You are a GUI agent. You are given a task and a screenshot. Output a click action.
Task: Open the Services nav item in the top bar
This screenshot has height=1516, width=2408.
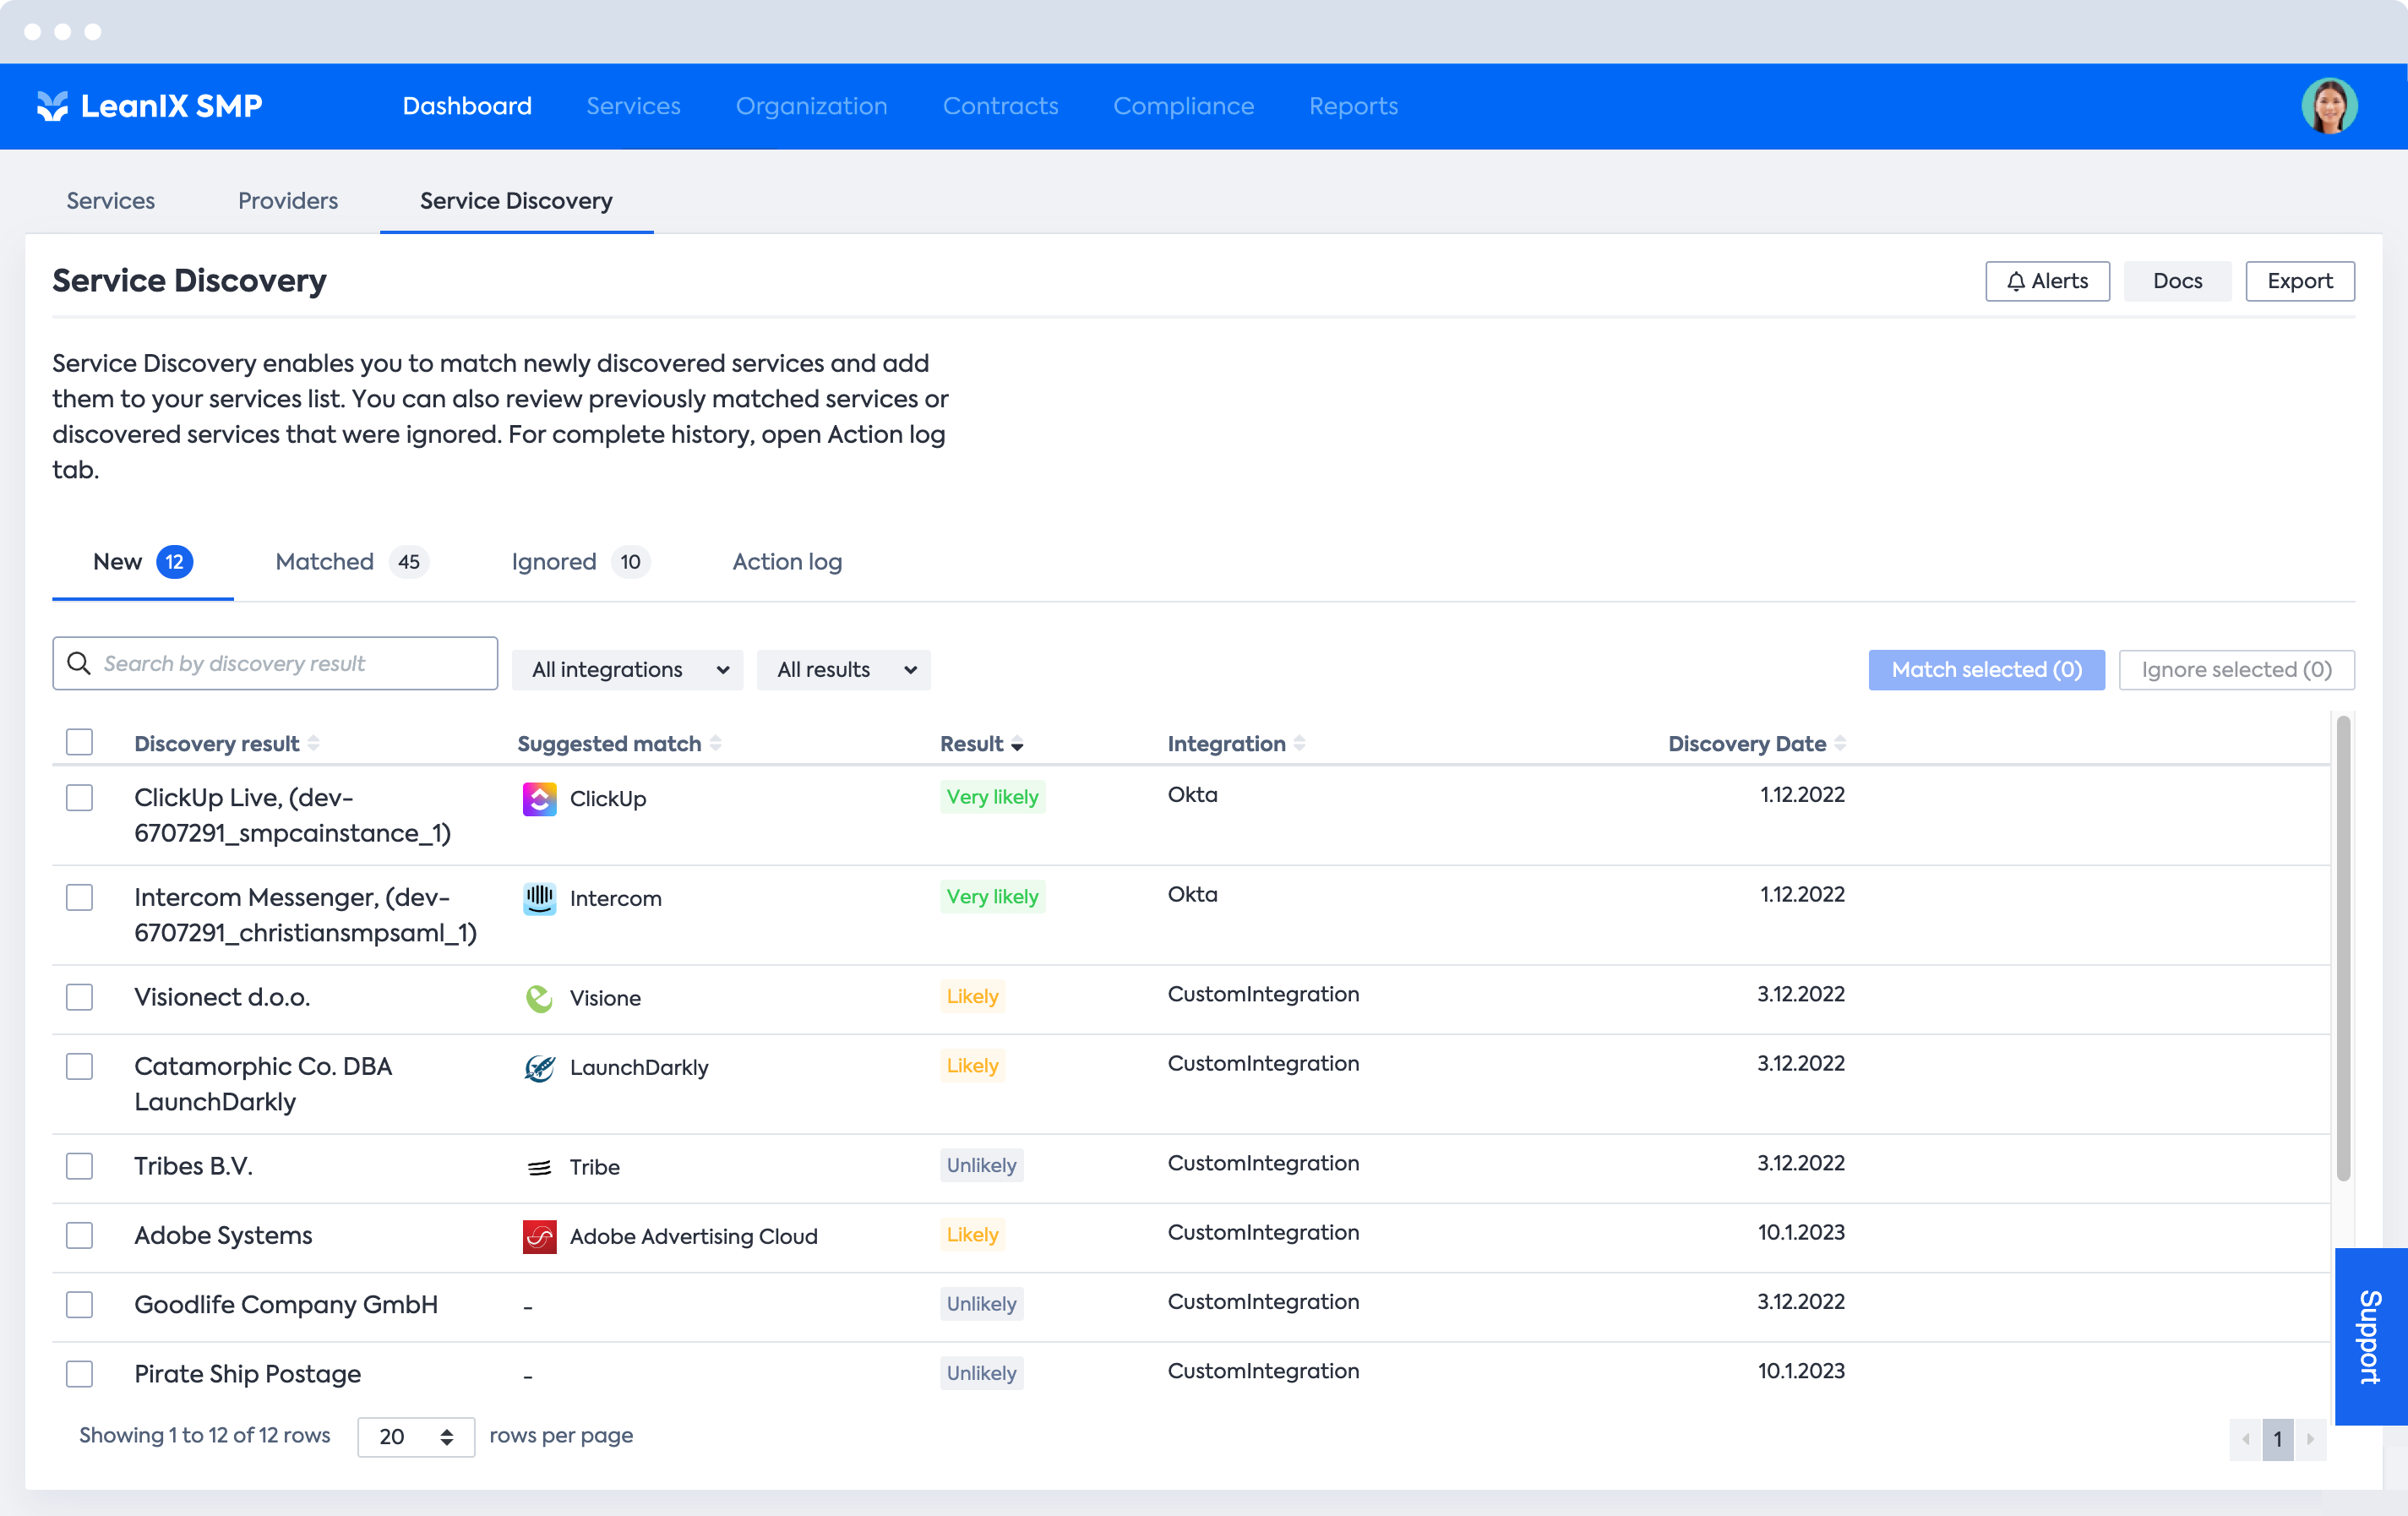point(633,106)
